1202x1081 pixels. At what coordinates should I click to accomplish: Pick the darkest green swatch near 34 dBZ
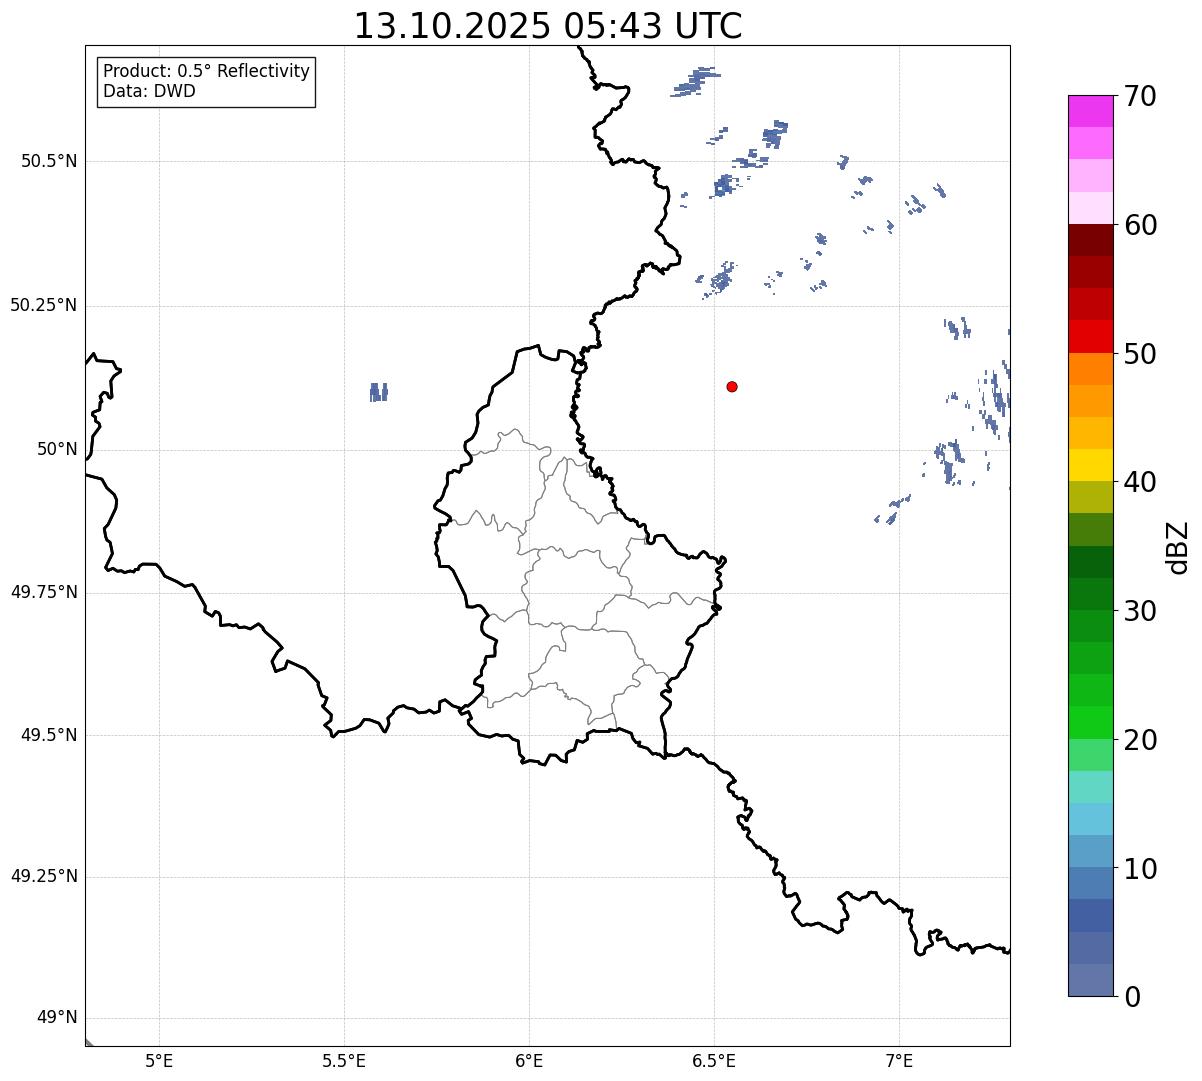[x=1090, y=562]
